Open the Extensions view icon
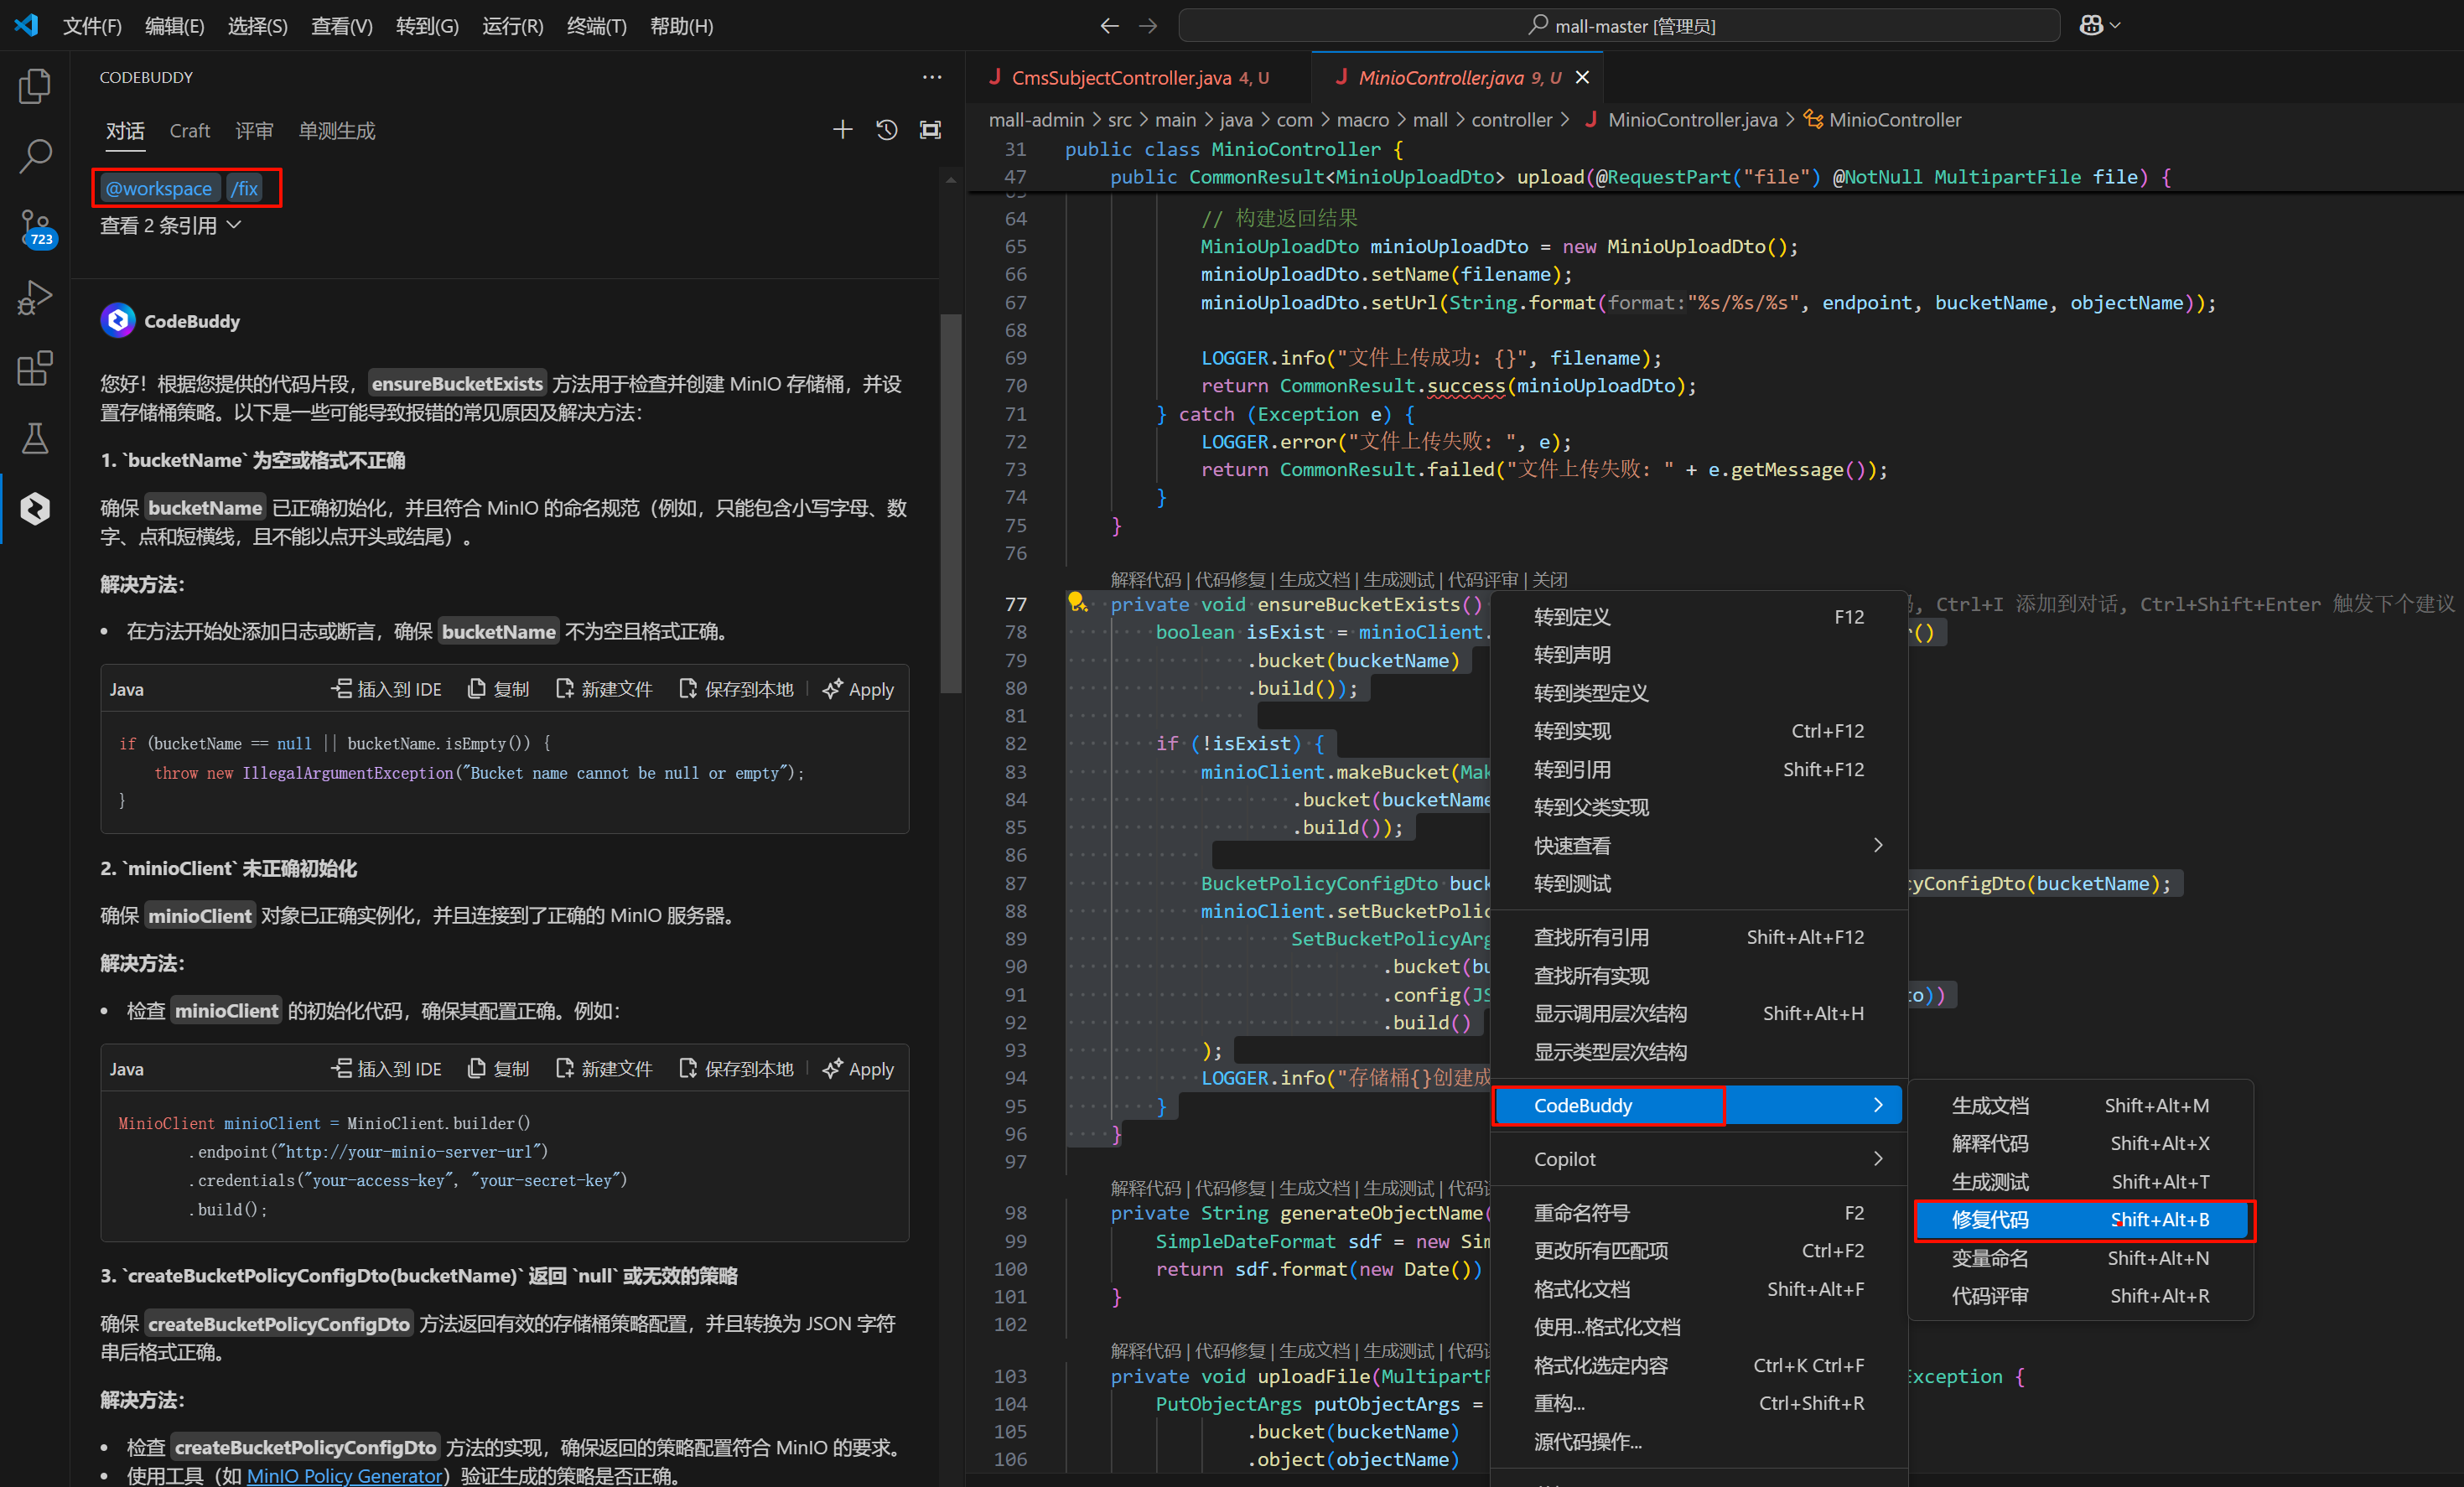 click(x=35, y=368)
